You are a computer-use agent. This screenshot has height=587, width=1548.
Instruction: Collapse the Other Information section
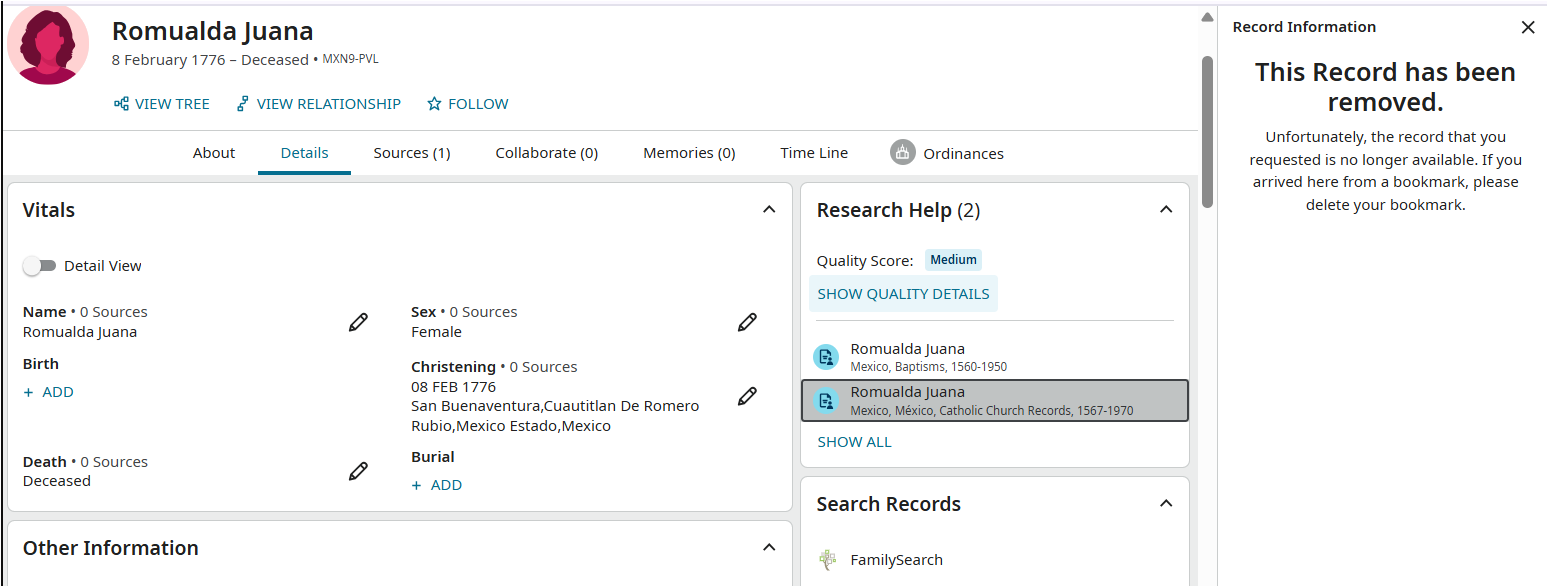[769, 548]
